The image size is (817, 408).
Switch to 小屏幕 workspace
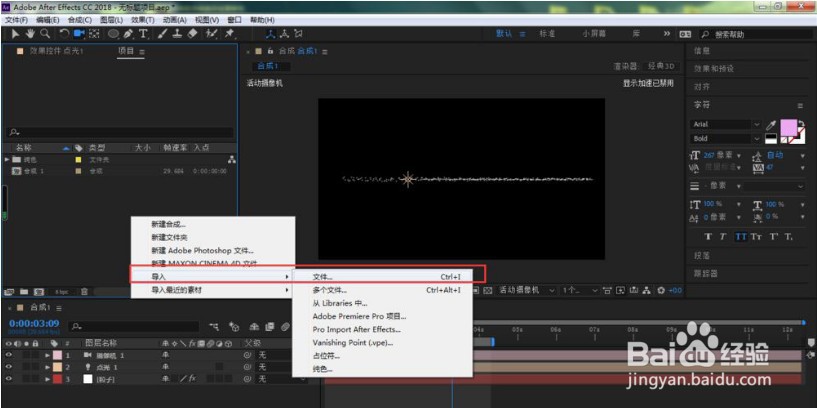pos(594,33)
